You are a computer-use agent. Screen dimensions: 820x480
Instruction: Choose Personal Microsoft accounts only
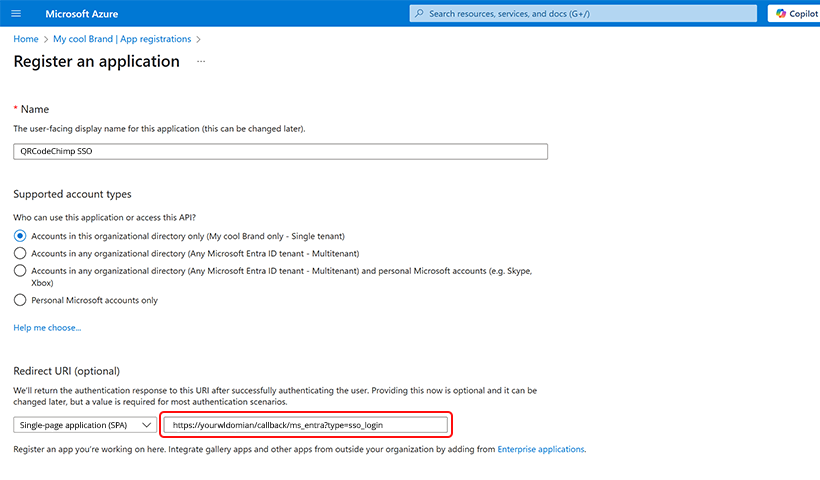20,300
